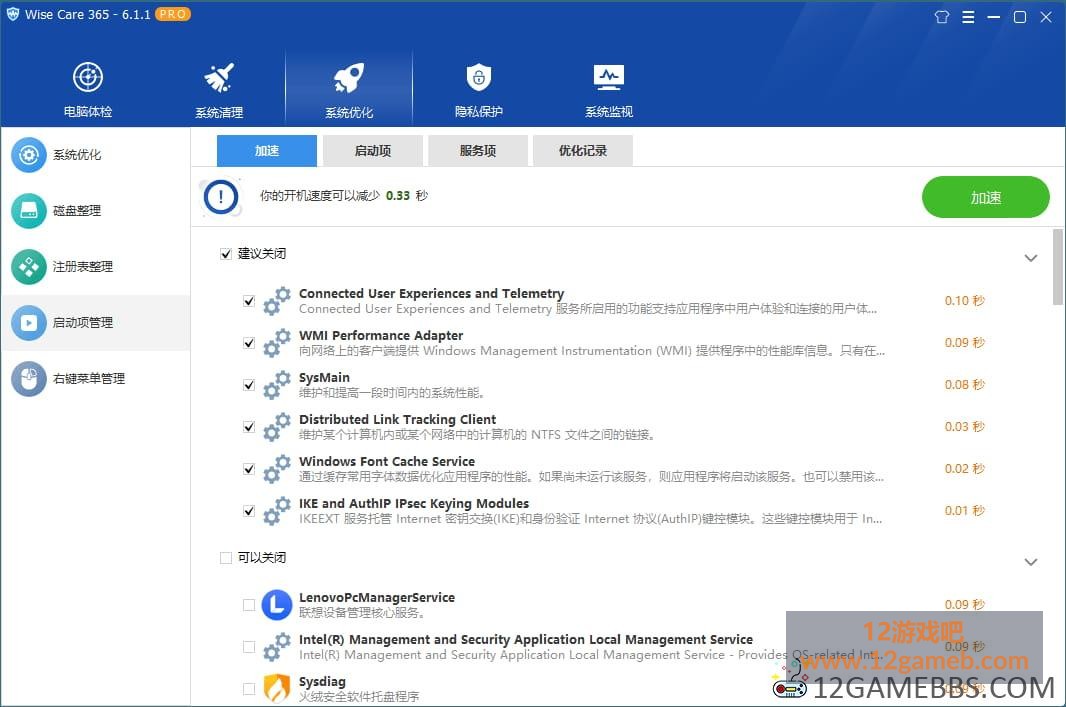Click the skin (shirt) icon in title bar
Viewport: 1066px width, 707px height.
pos(942,17)
